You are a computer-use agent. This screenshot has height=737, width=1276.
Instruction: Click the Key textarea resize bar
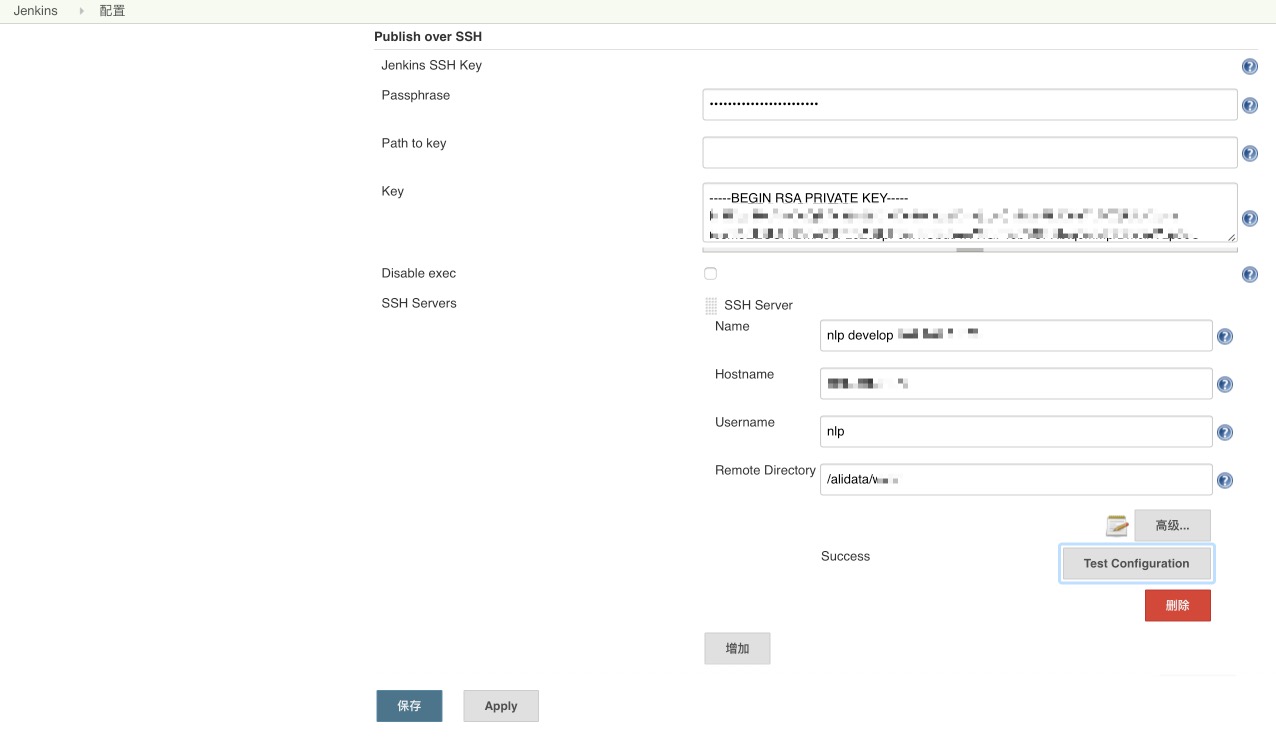tap(969, 250)
